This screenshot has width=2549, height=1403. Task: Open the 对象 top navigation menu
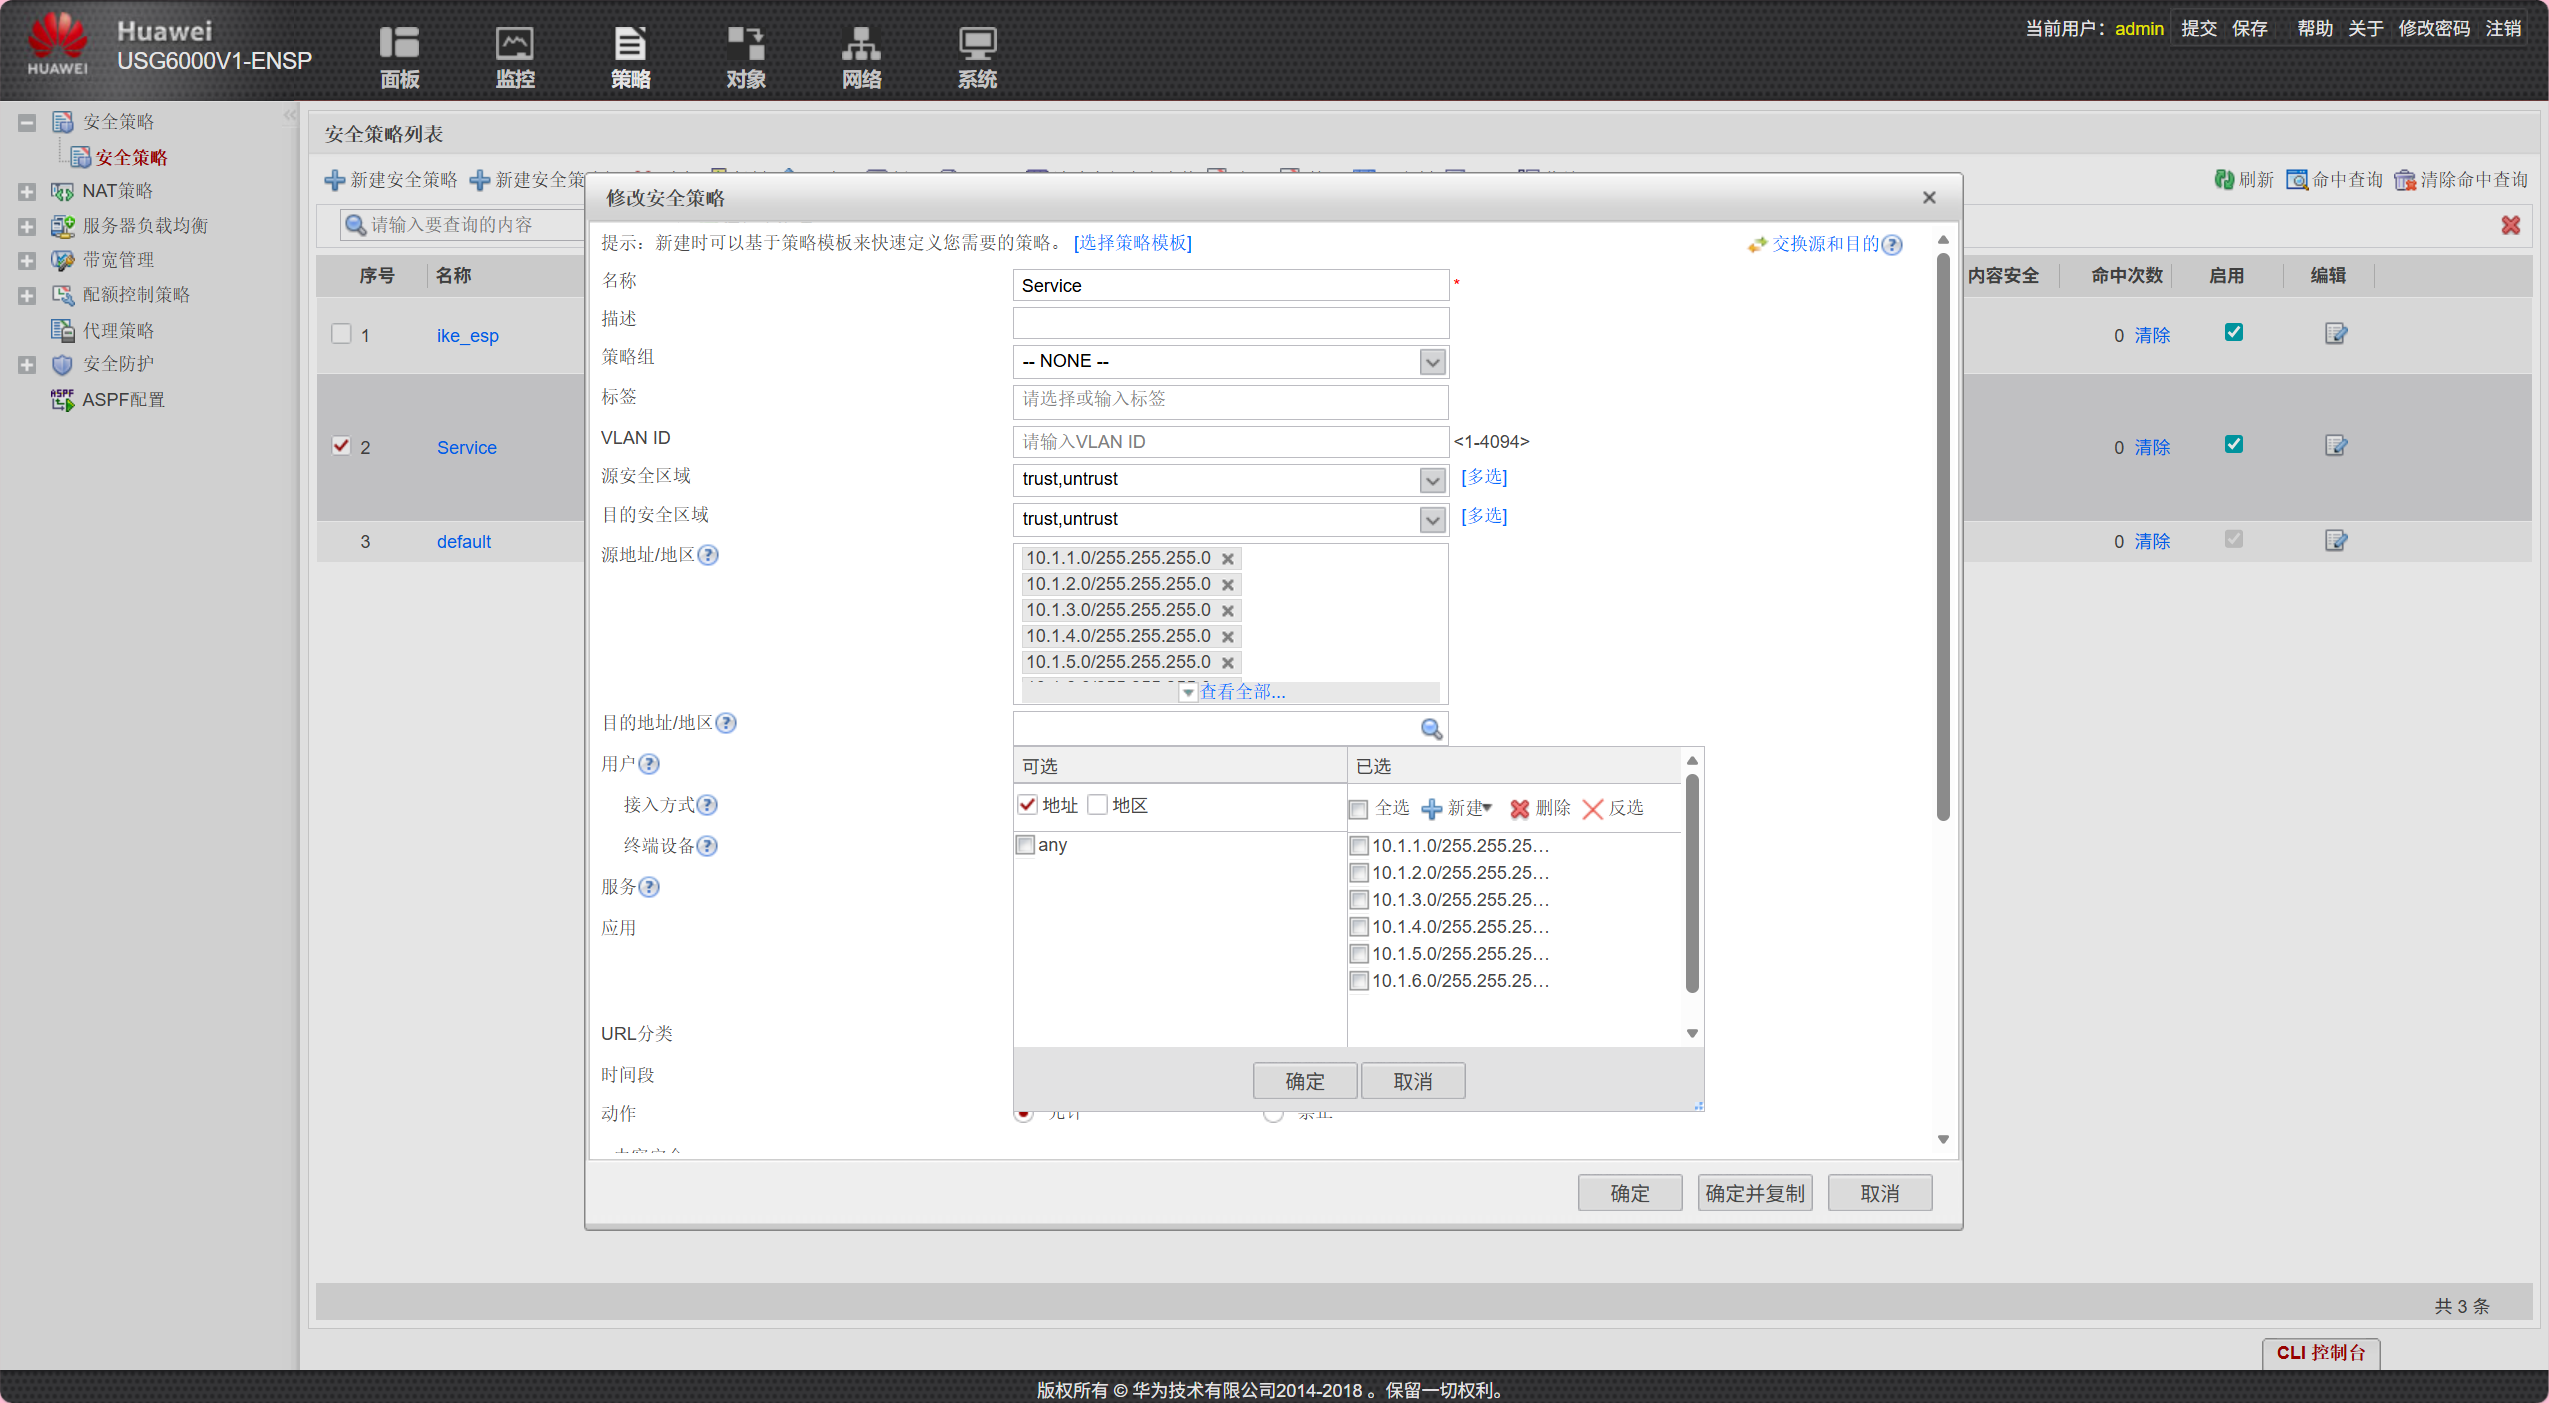tap(745, 57)
